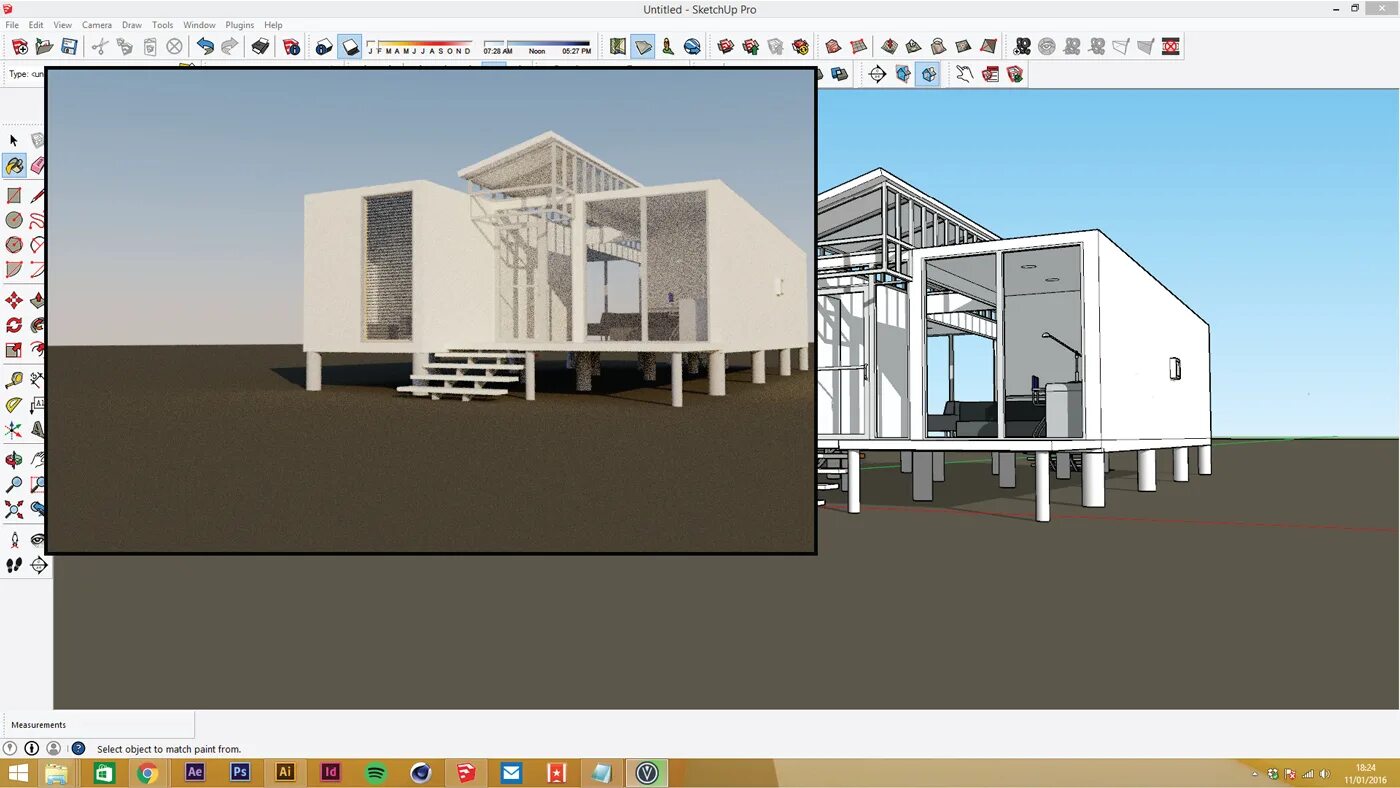Click the Sandbox From Scratch grid icon
The image size is (1400, 788).
(x=858, y=46)
